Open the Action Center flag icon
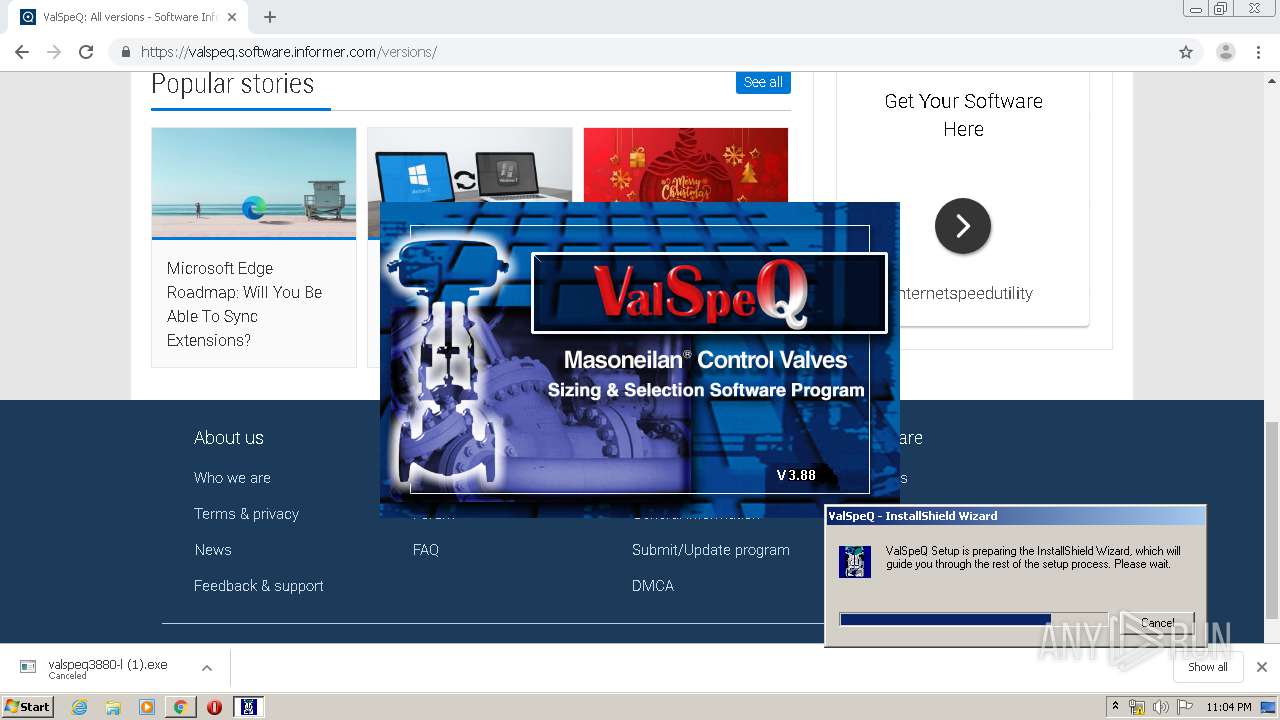This screenshot has width=1280, height=720. point(1183,707)
